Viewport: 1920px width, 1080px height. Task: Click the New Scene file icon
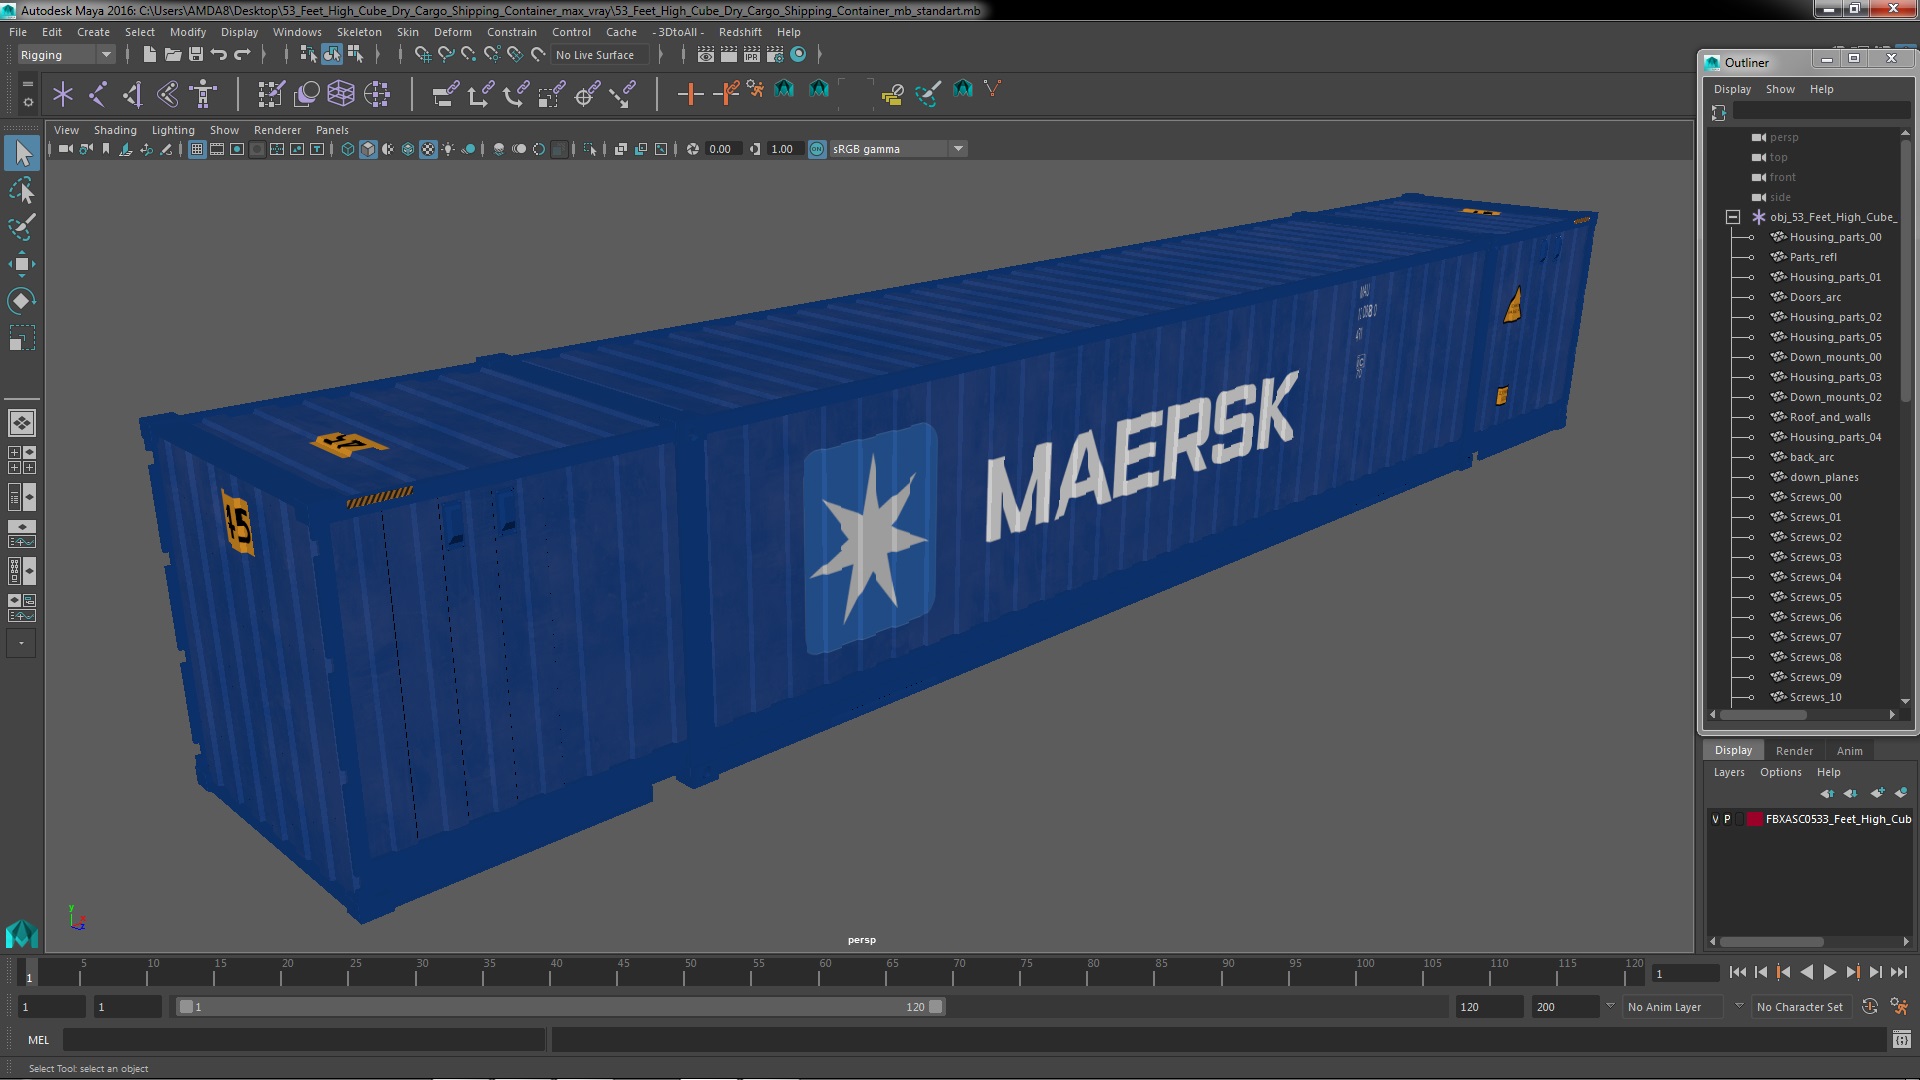149,54
